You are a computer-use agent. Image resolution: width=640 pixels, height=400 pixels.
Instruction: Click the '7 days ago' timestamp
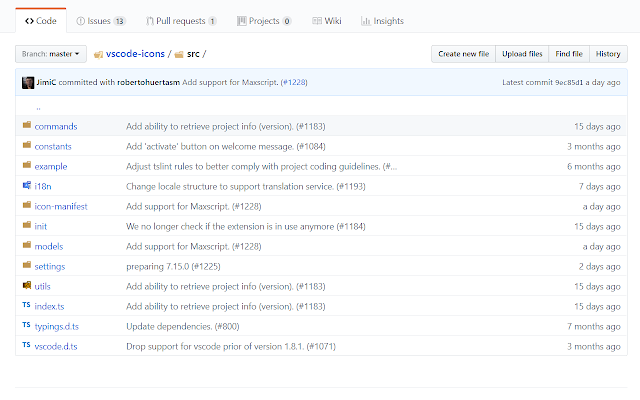pyautogui.click(x=600, y=187)
